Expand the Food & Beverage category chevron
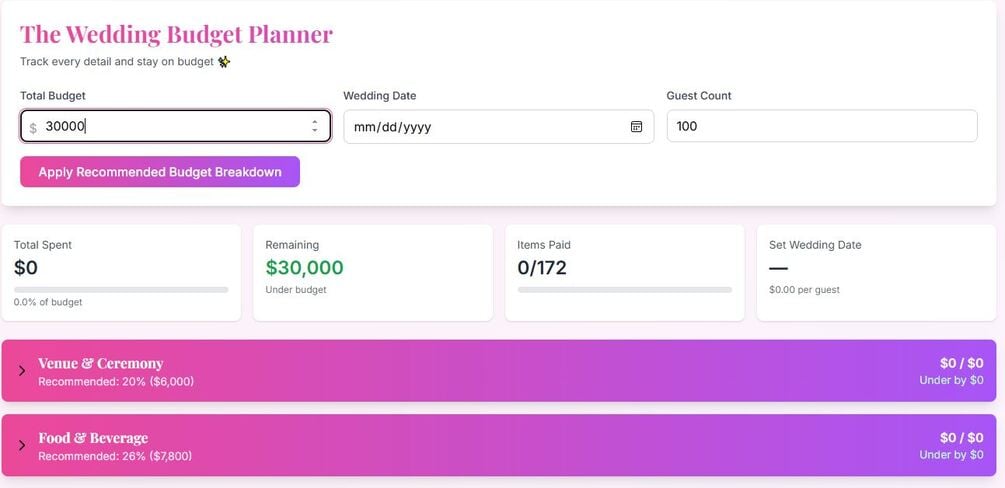Viewport: 1005px width, 488px height. point(22,445)
